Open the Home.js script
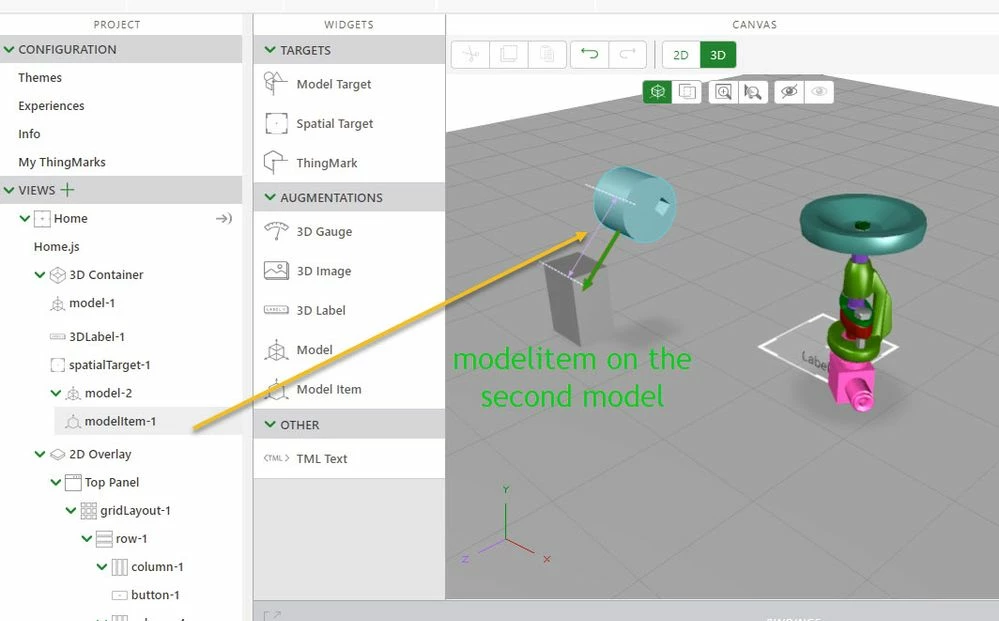This screenshot has width=999, height=621. pyautogui.click(x=57, y=246)
